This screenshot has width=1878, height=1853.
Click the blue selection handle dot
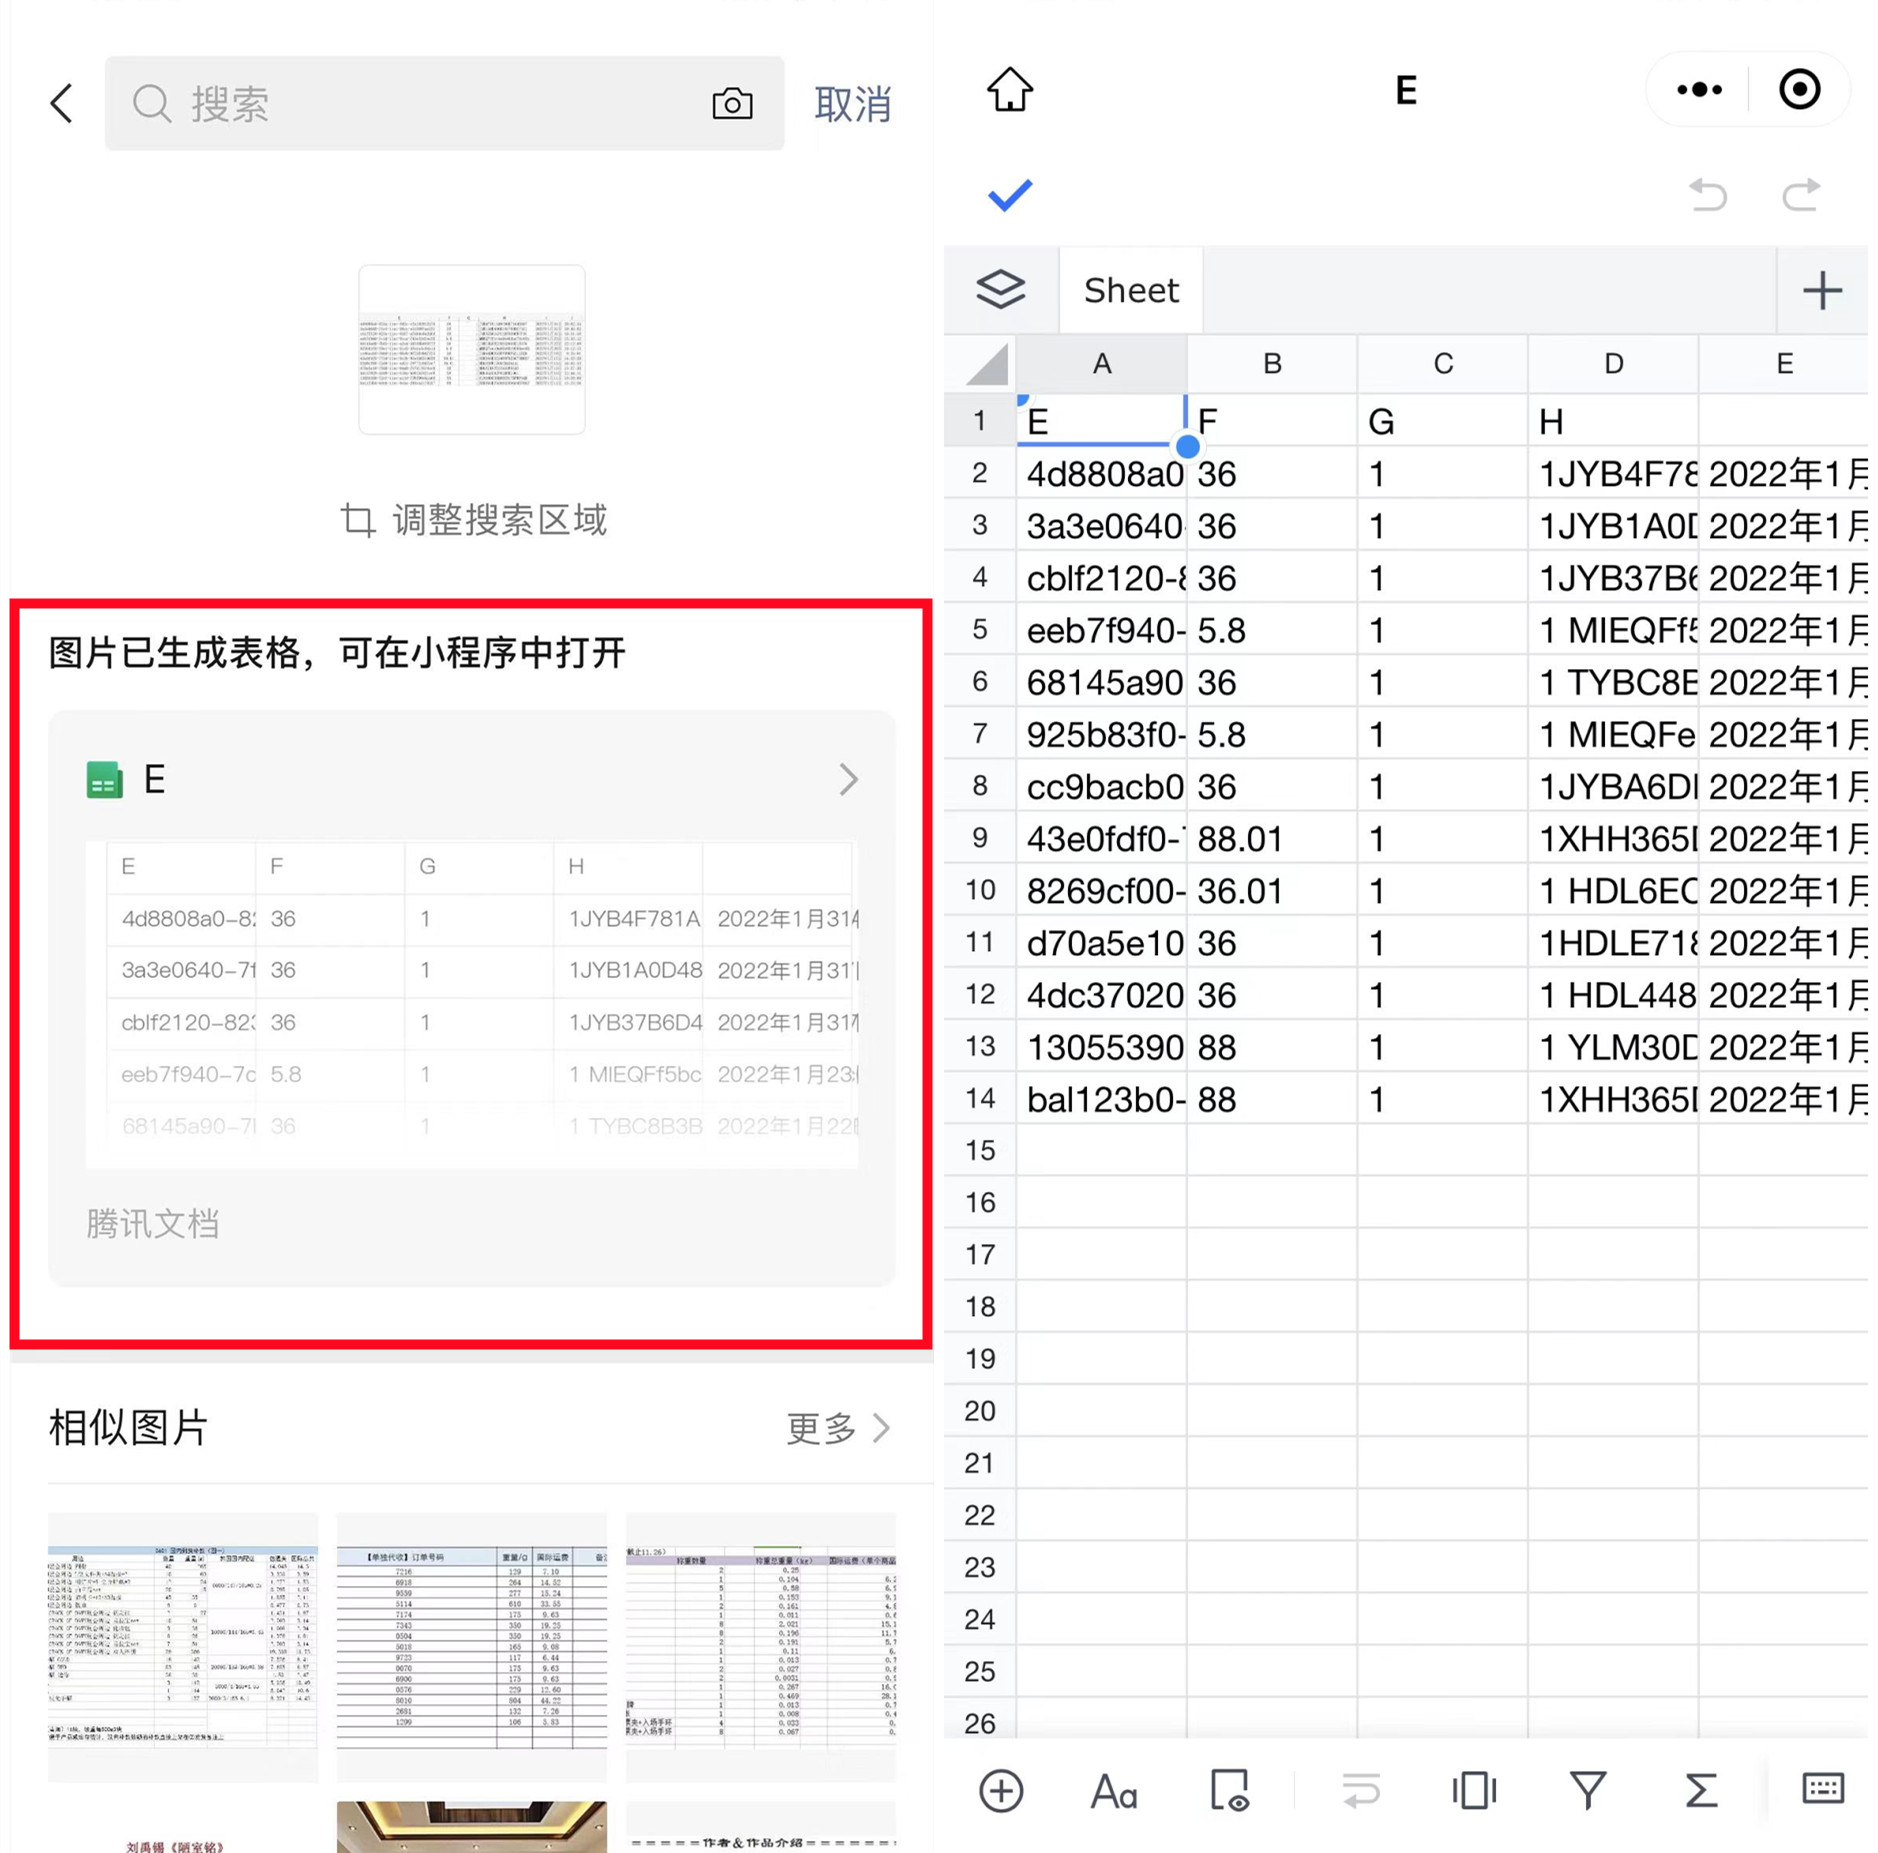[x=1187, y=446]
